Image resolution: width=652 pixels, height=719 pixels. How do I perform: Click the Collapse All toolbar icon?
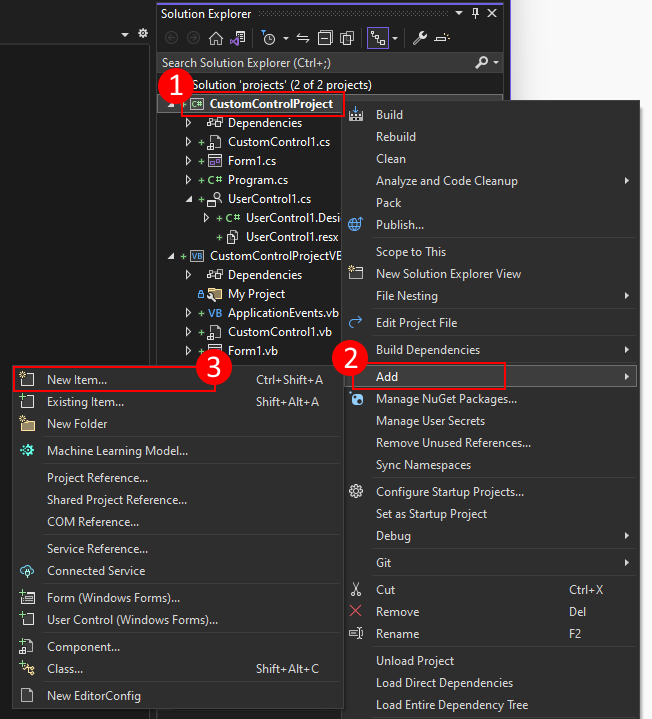325,39
